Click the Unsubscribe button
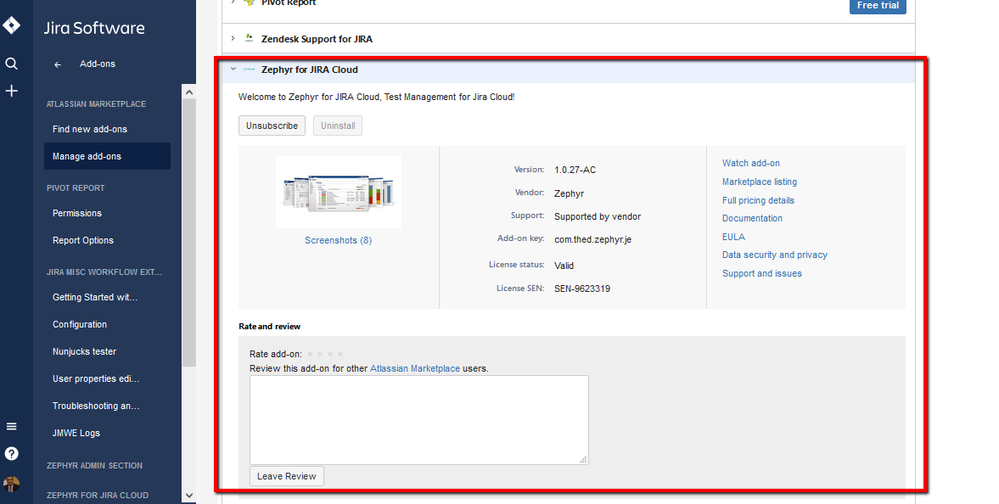The width and height of the screenshot is (999, 504). click(272, 126)
